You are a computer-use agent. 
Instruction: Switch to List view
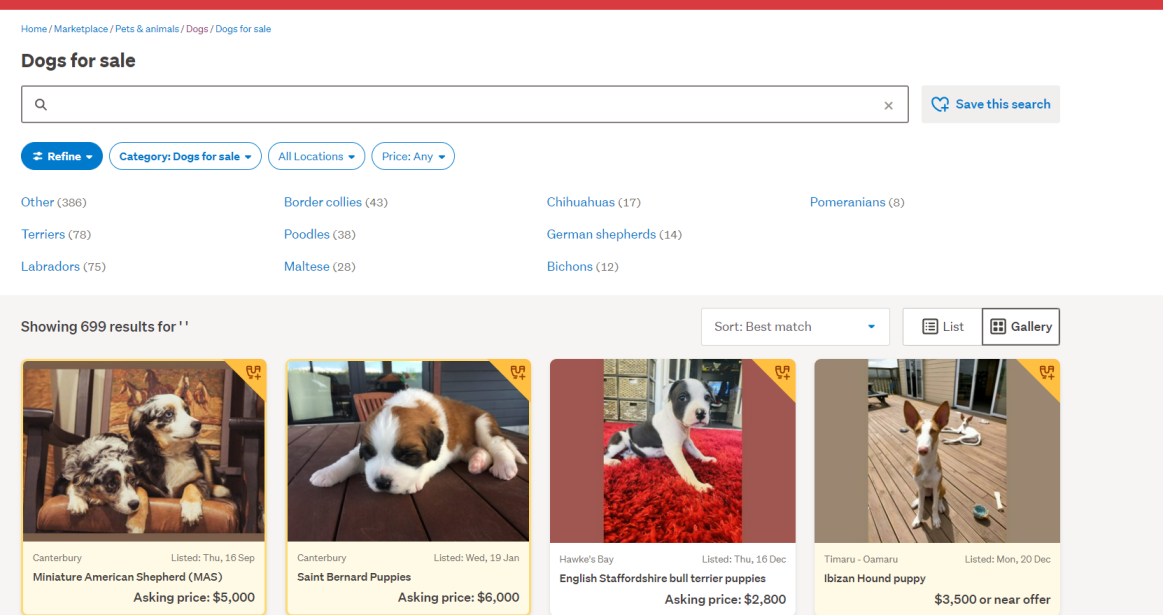(x=942, y=327)
